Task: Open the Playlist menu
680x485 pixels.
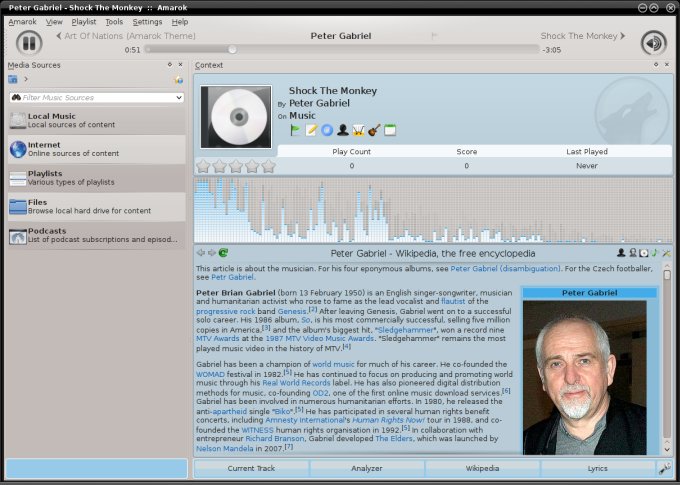Action: coord(84,22)
